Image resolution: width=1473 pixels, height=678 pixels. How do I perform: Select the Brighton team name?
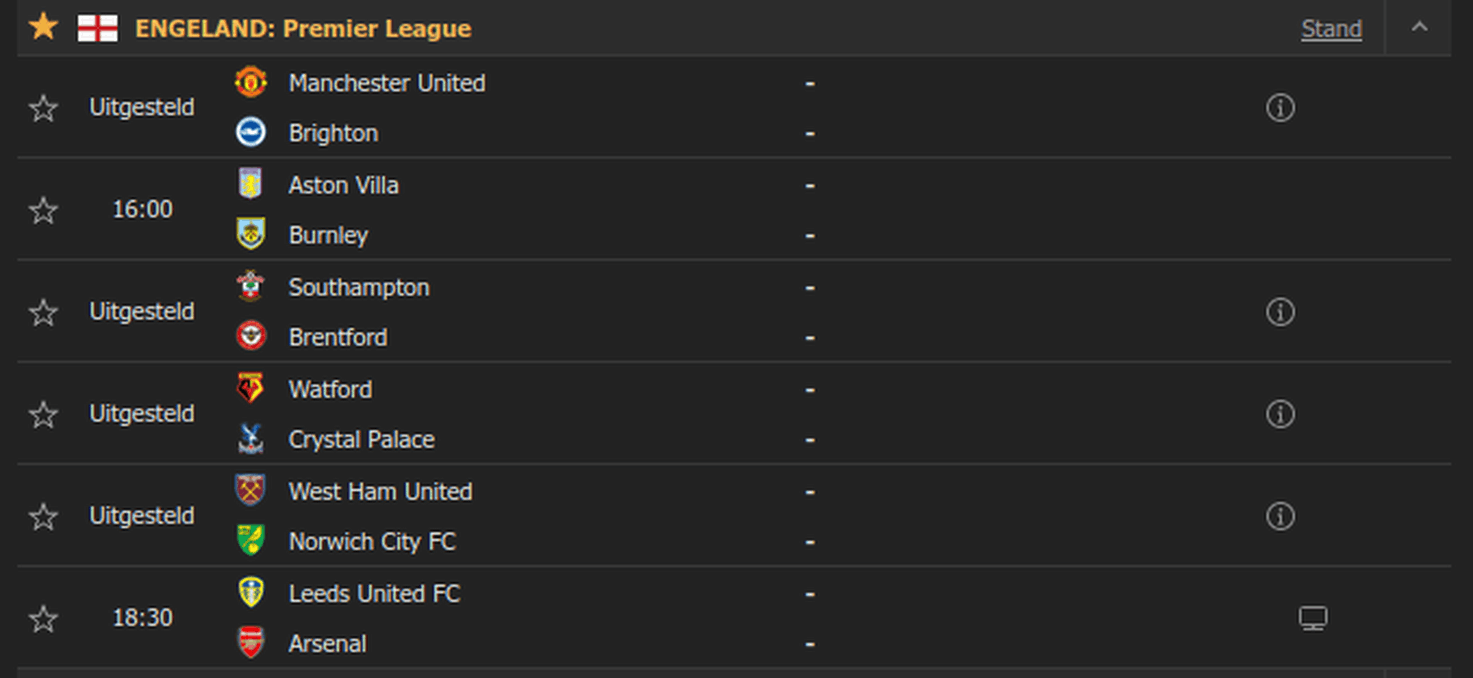(333, 133)
